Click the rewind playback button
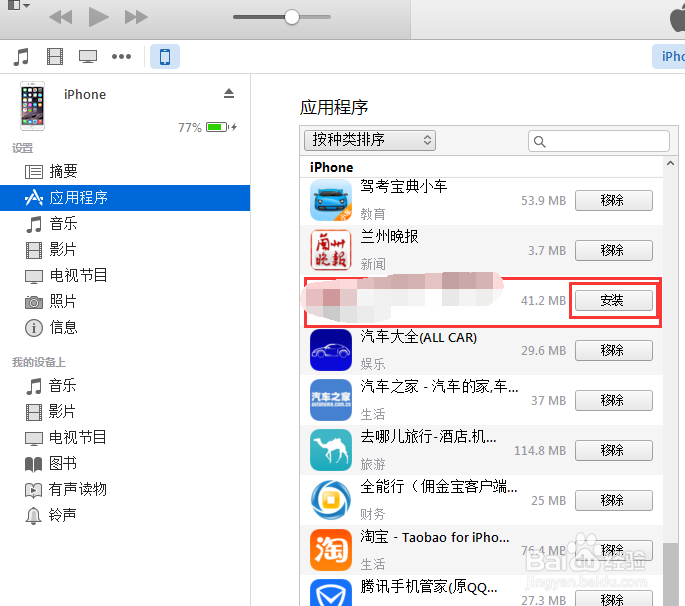The height and width of the screenshot is (606, 685). point(61,17)
